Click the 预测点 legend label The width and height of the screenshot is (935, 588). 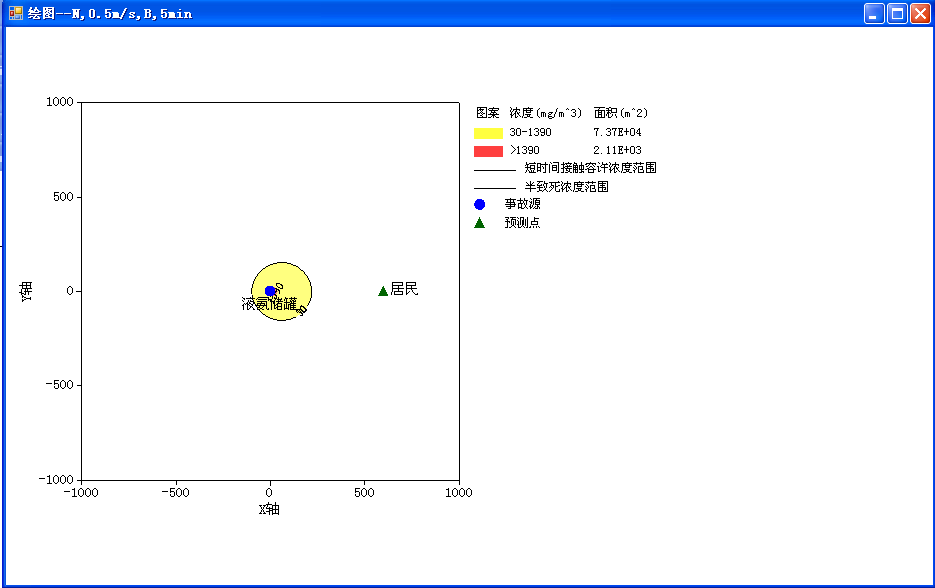click(522, 223)
